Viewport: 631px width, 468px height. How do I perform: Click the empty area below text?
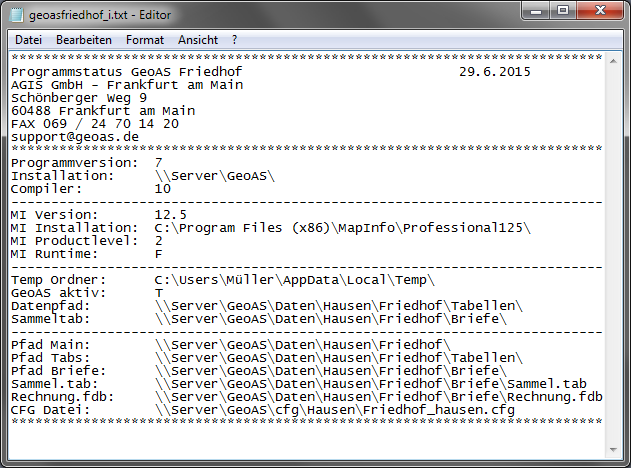[306, 441]
